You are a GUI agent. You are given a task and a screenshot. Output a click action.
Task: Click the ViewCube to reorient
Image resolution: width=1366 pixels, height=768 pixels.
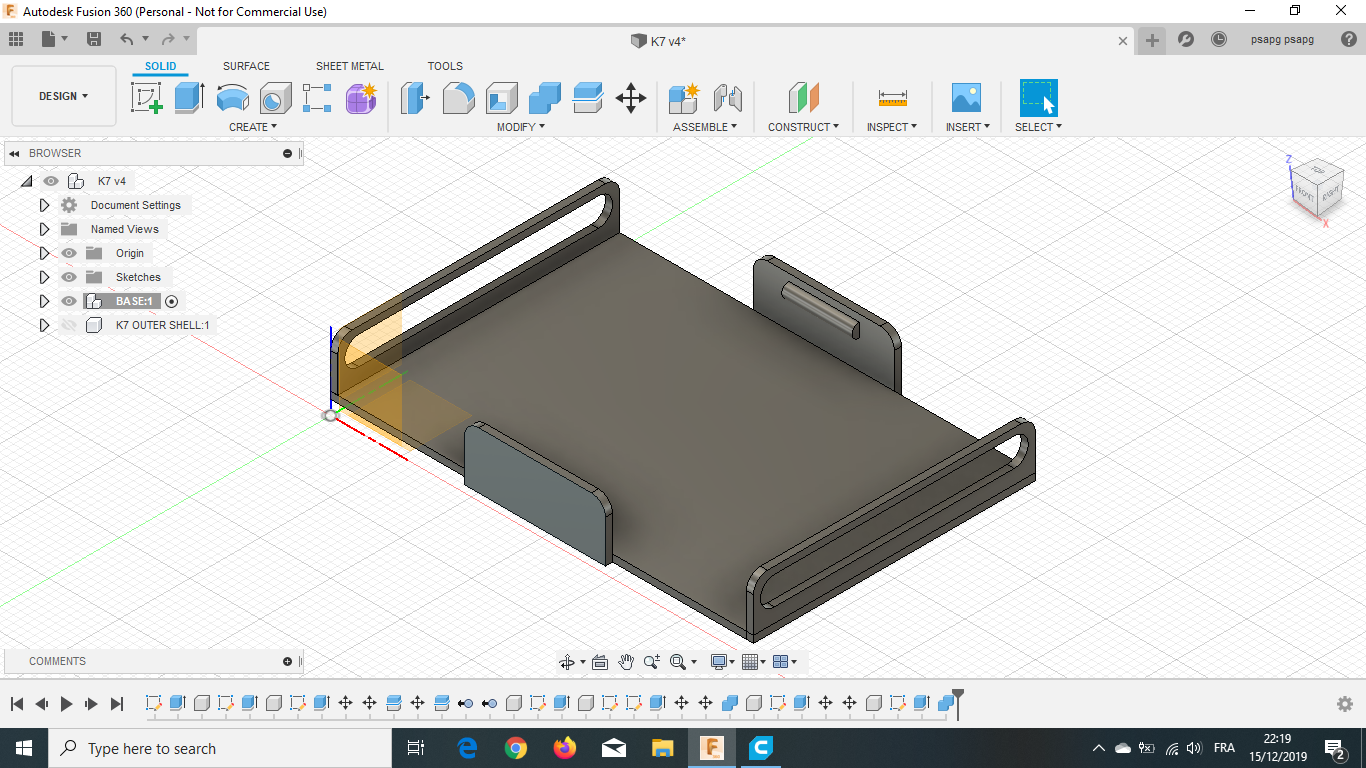pos(1317,185)
